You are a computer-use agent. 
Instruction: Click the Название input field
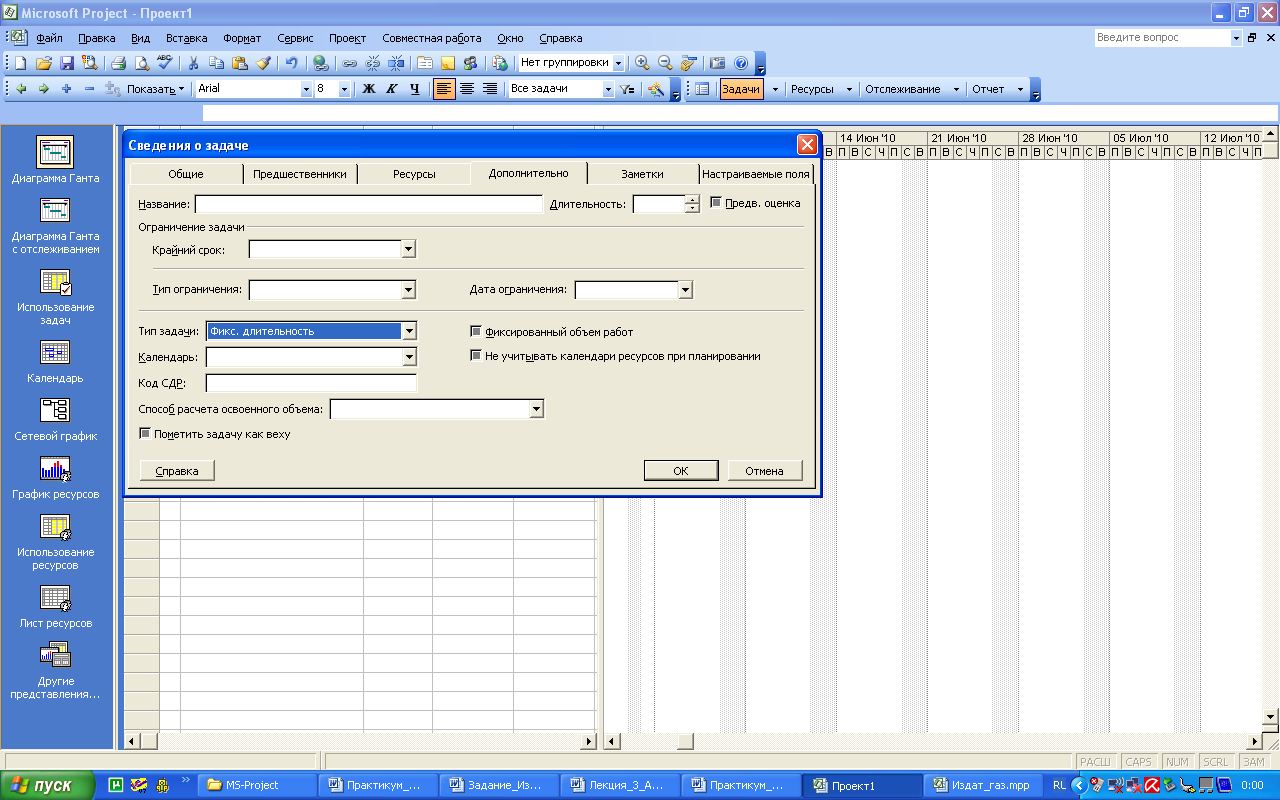pos(368,204)
